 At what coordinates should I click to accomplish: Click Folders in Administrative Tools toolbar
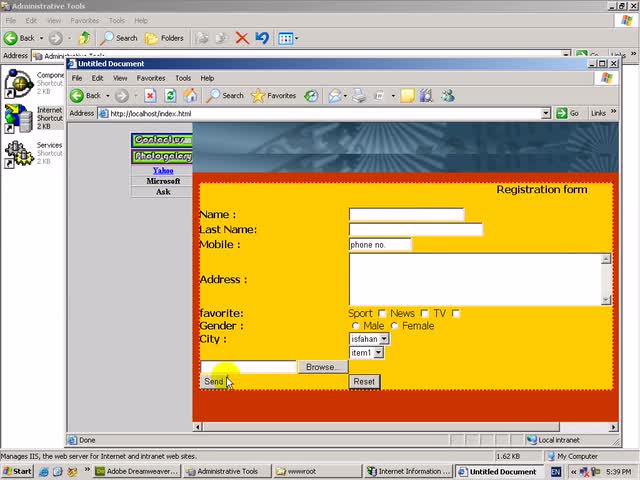pos(164,38)
